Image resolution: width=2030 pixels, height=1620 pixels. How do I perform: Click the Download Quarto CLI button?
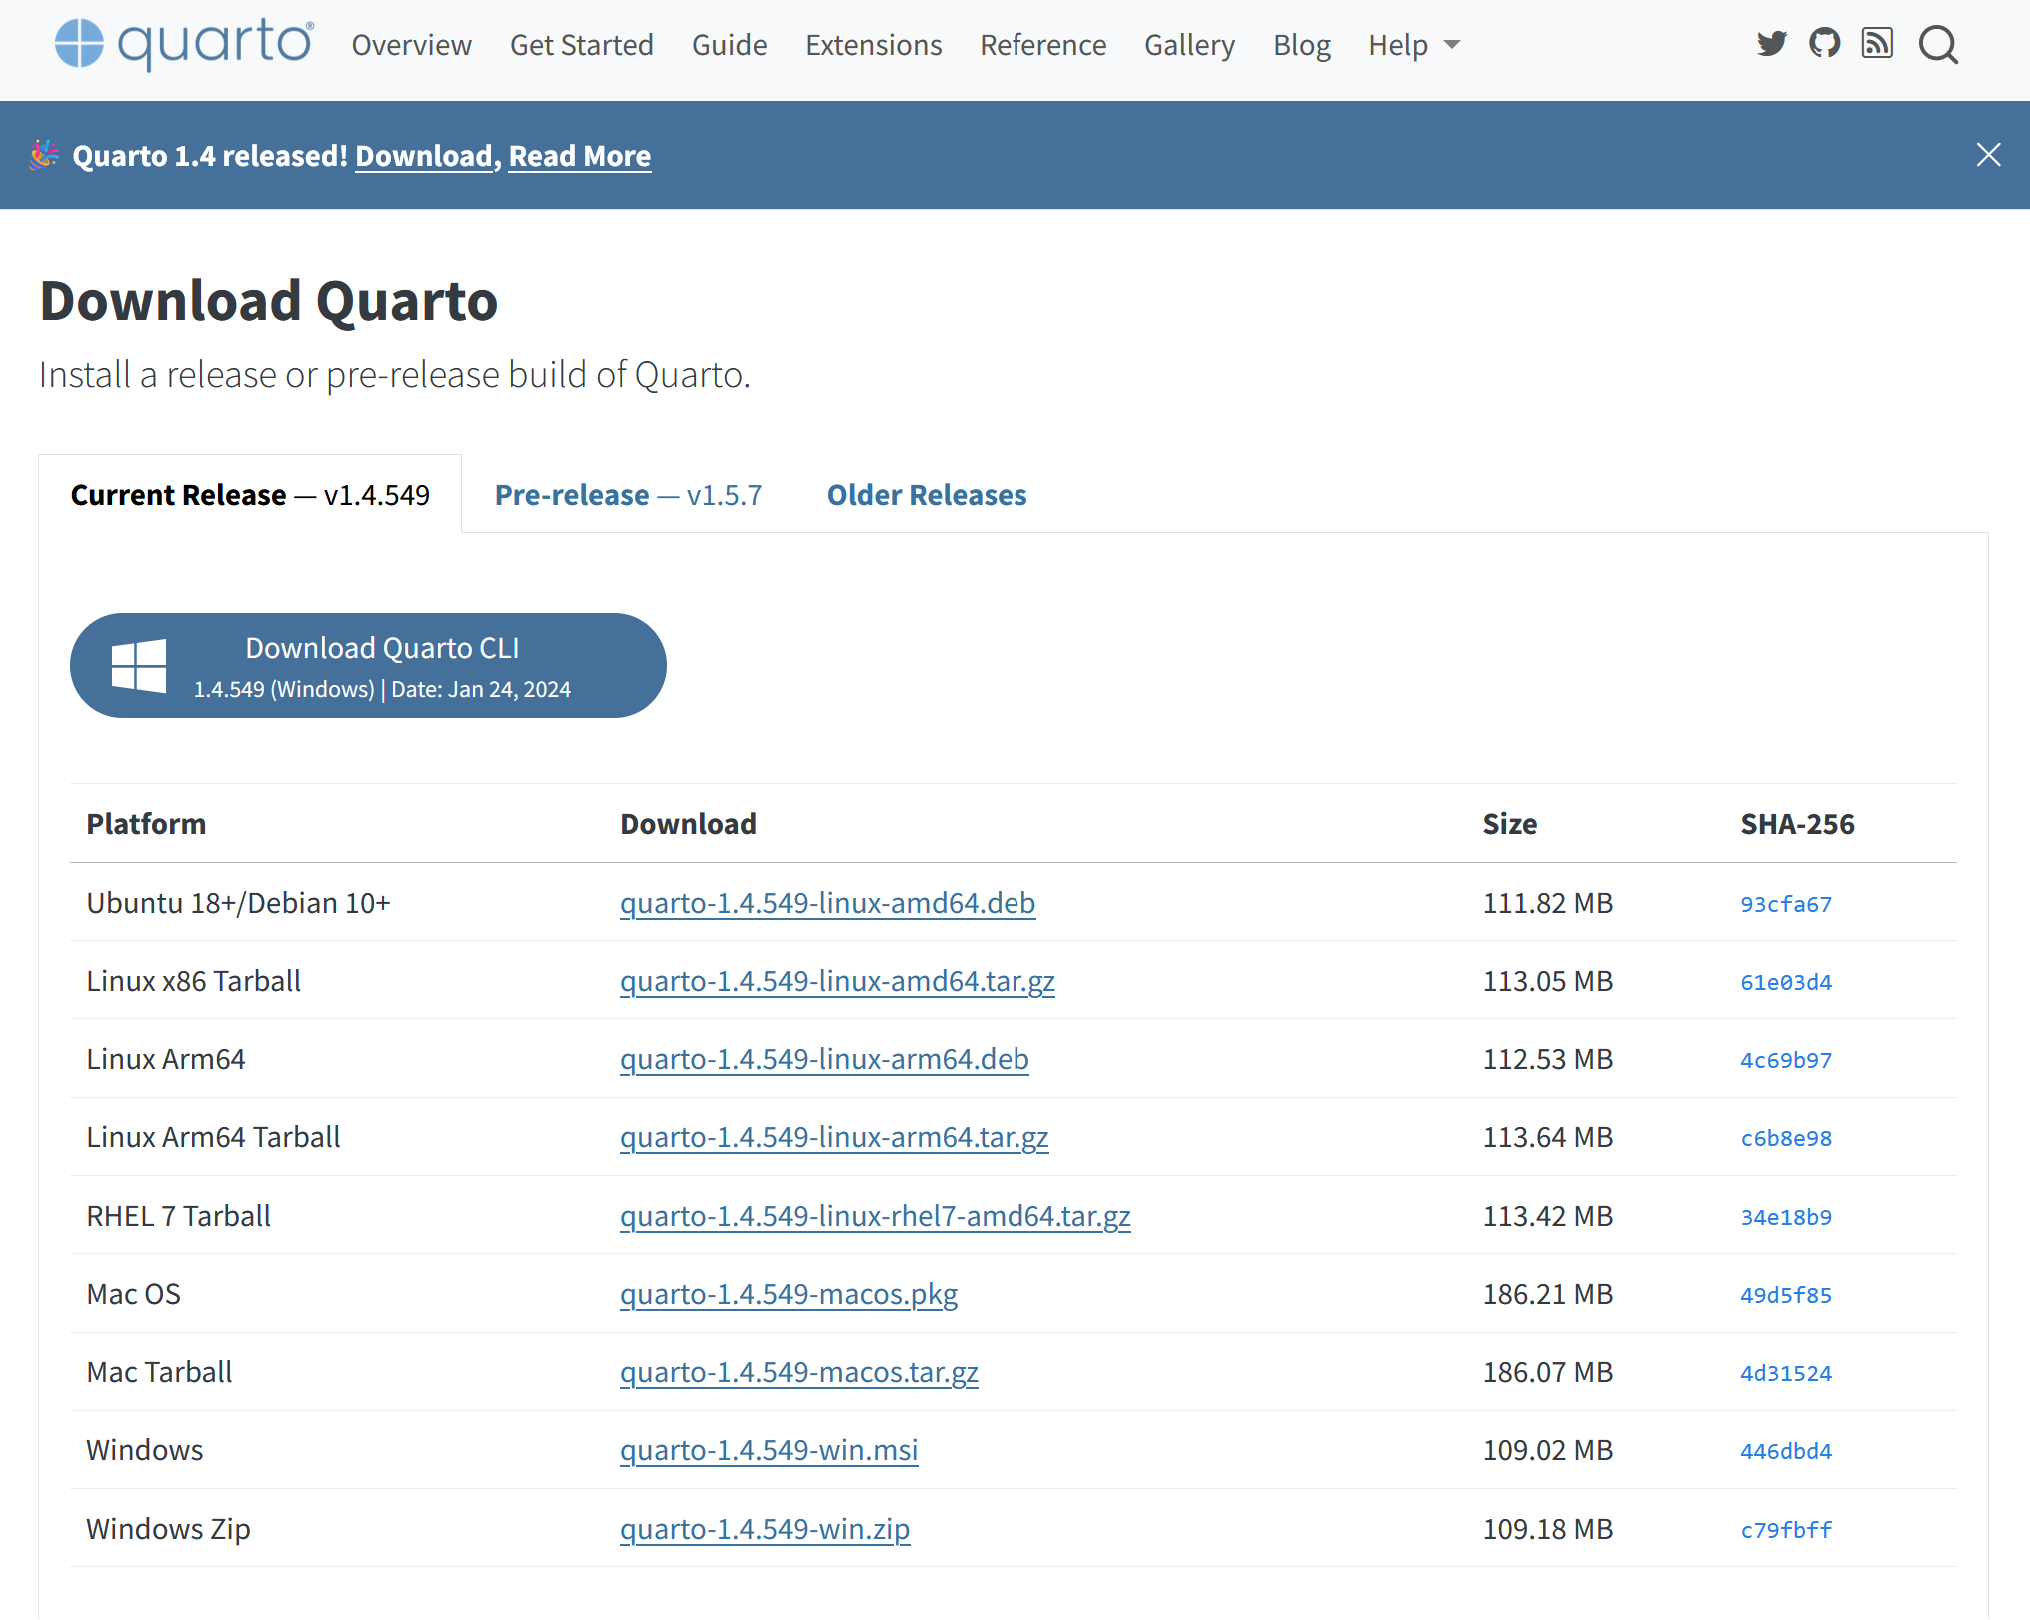(x=368, y=666)
